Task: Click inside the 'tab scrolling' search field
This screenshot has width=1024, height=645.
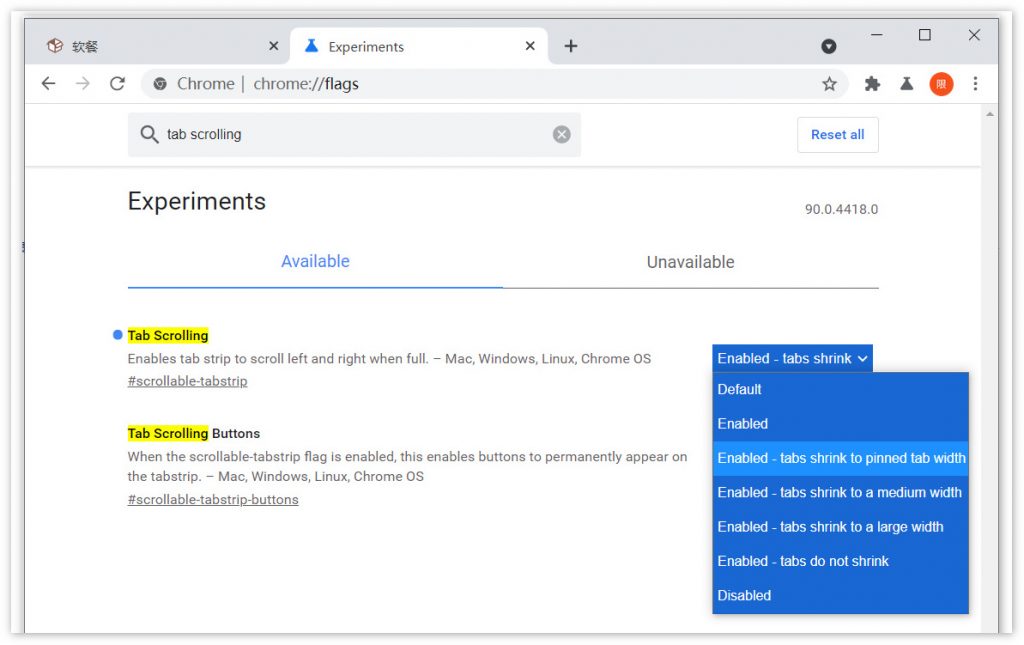Action: pos(350,134)
